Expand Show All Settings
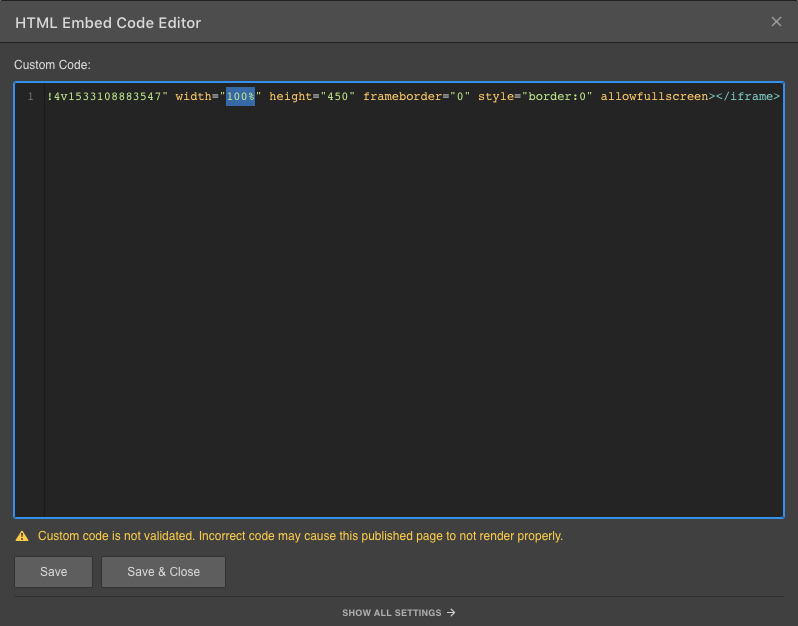 (391, 613)
